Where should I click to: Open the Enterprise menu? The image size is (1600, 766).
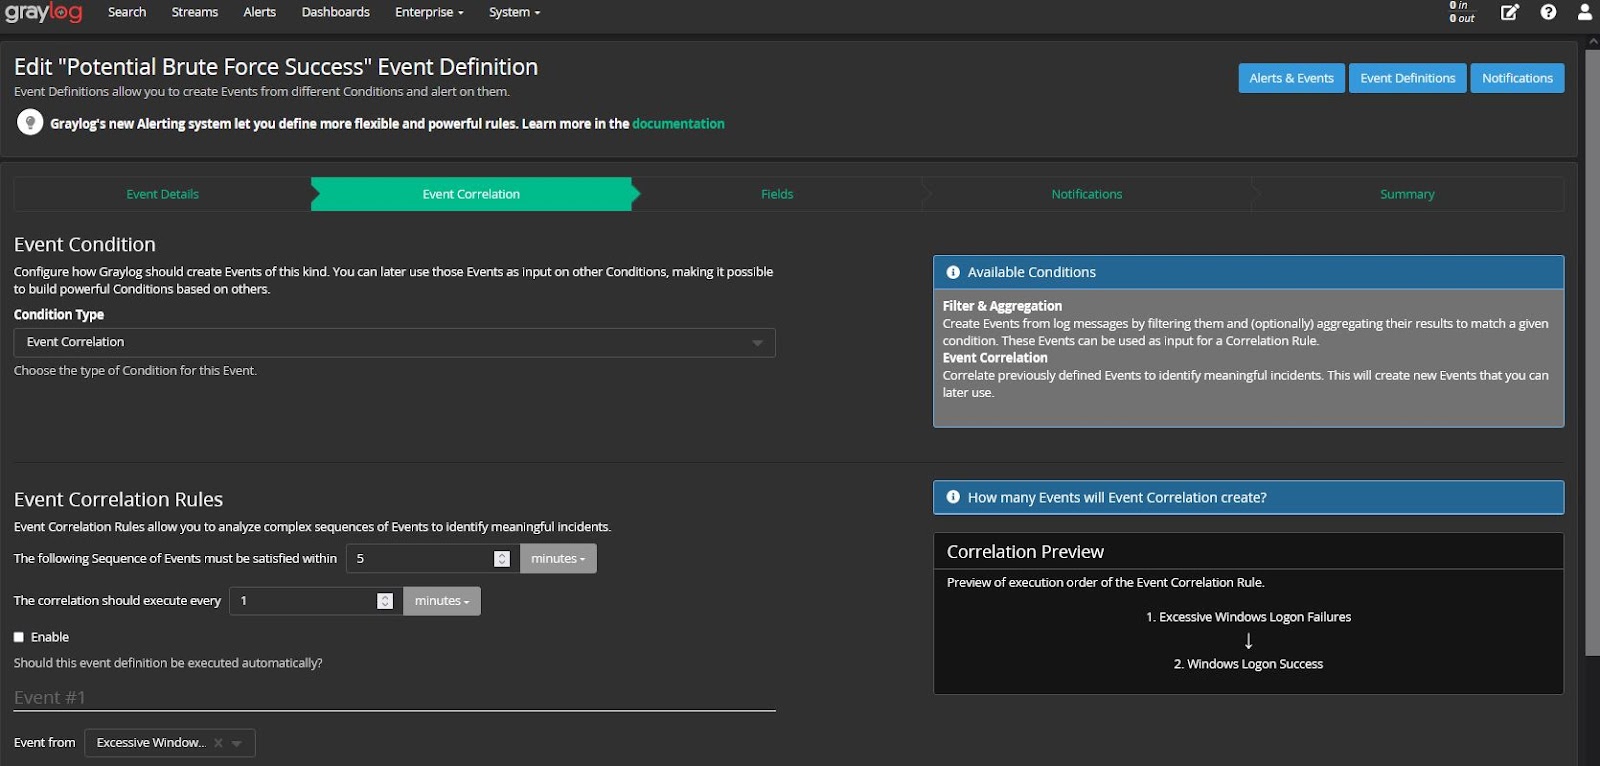point(429,12)
